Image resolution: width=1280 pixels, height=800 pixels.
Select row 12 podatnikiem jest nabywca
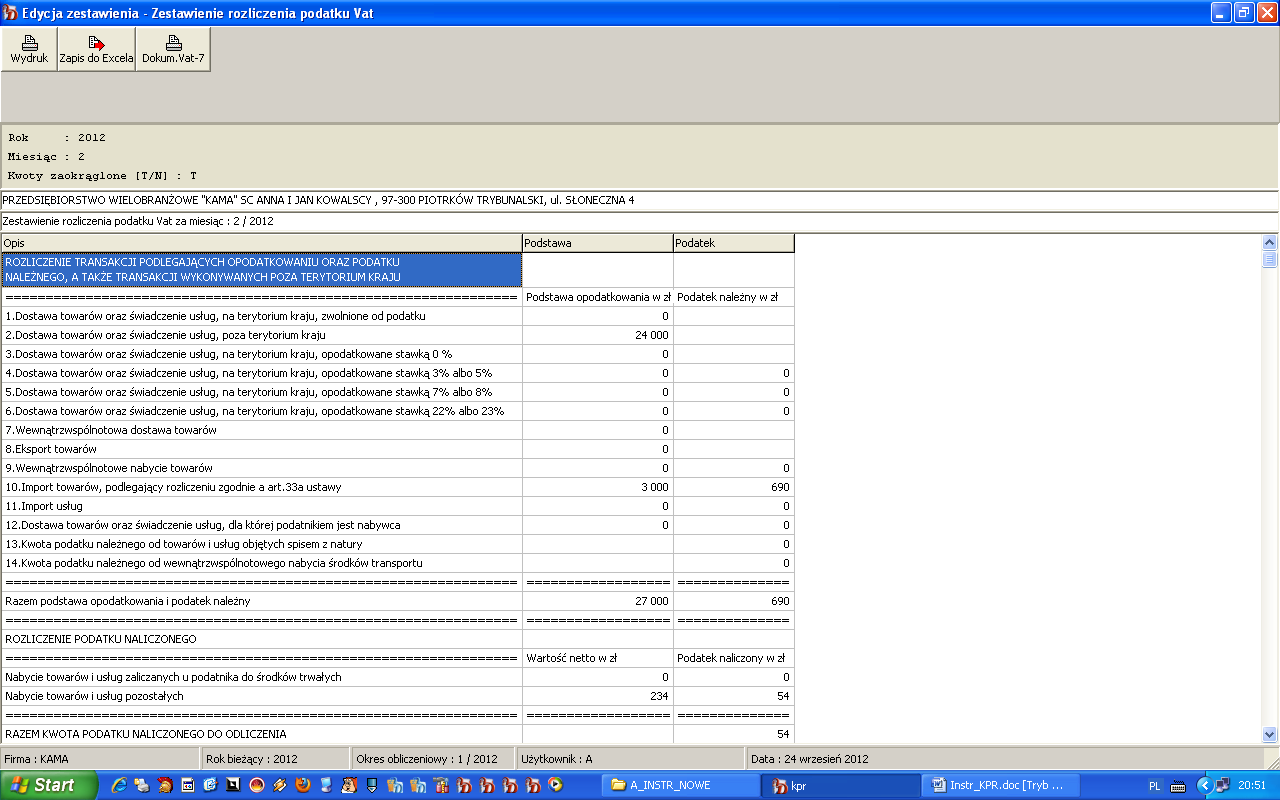click(x=261, y=525)
